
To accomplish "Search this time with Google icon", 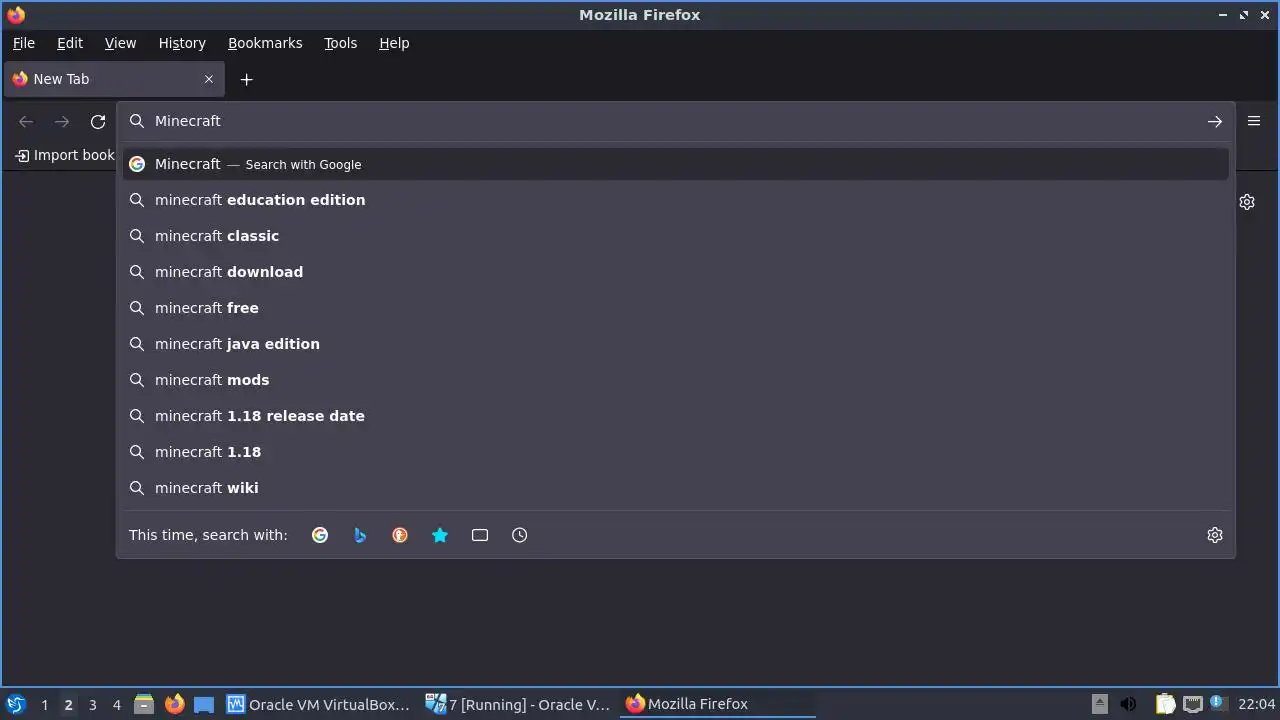I will (x=320, y=535).
